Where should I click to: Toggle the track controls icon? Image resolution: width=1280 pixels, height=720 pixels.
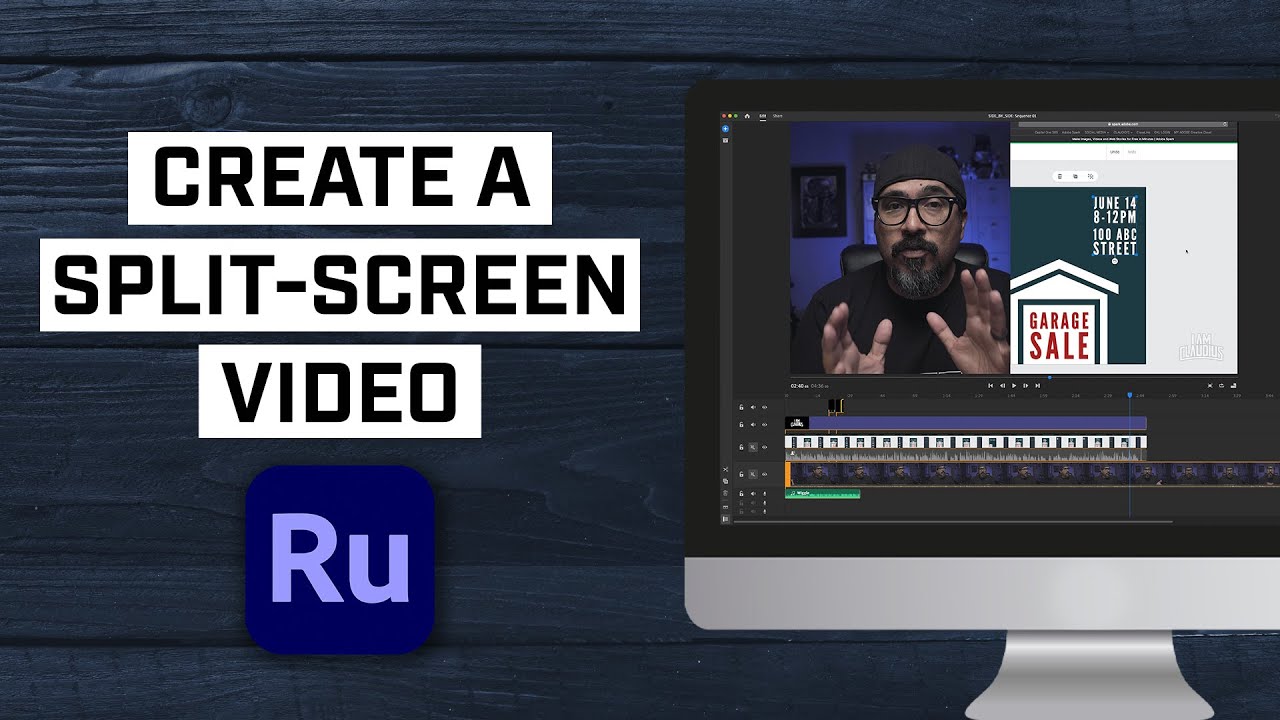pos(725,519)
